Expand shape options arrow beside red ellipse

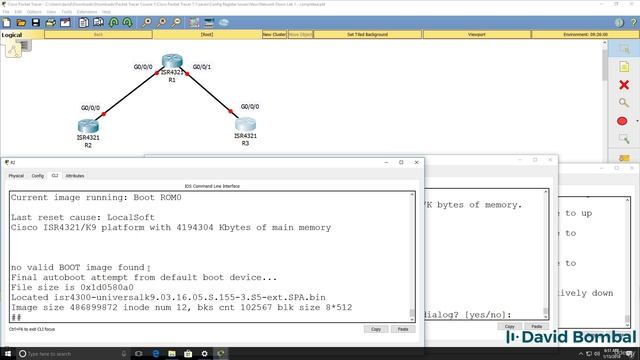637,121
